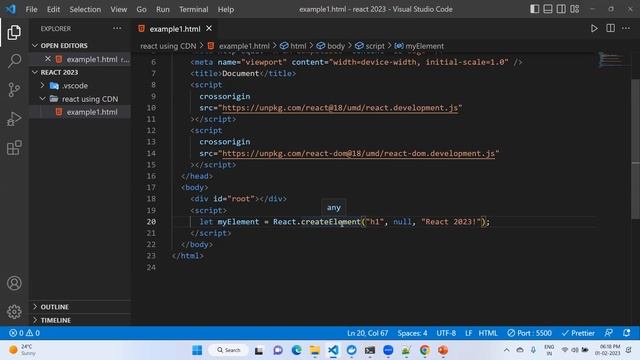Open Microsoft Edge from taskbar
The height and width of the screenshot is (360, 640).
pos(297,350)
